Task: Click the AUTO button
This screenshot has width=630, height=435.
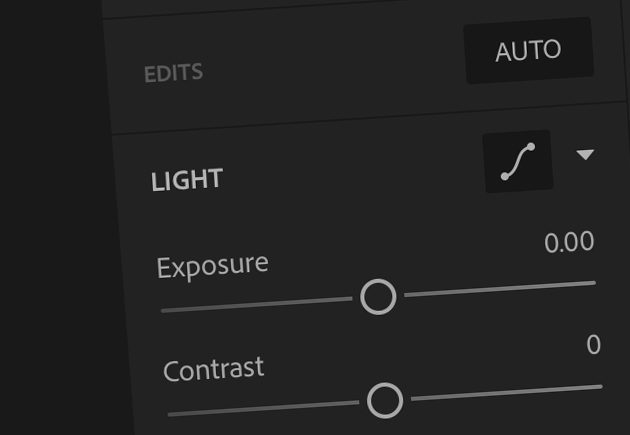Action: coord(528,51)
